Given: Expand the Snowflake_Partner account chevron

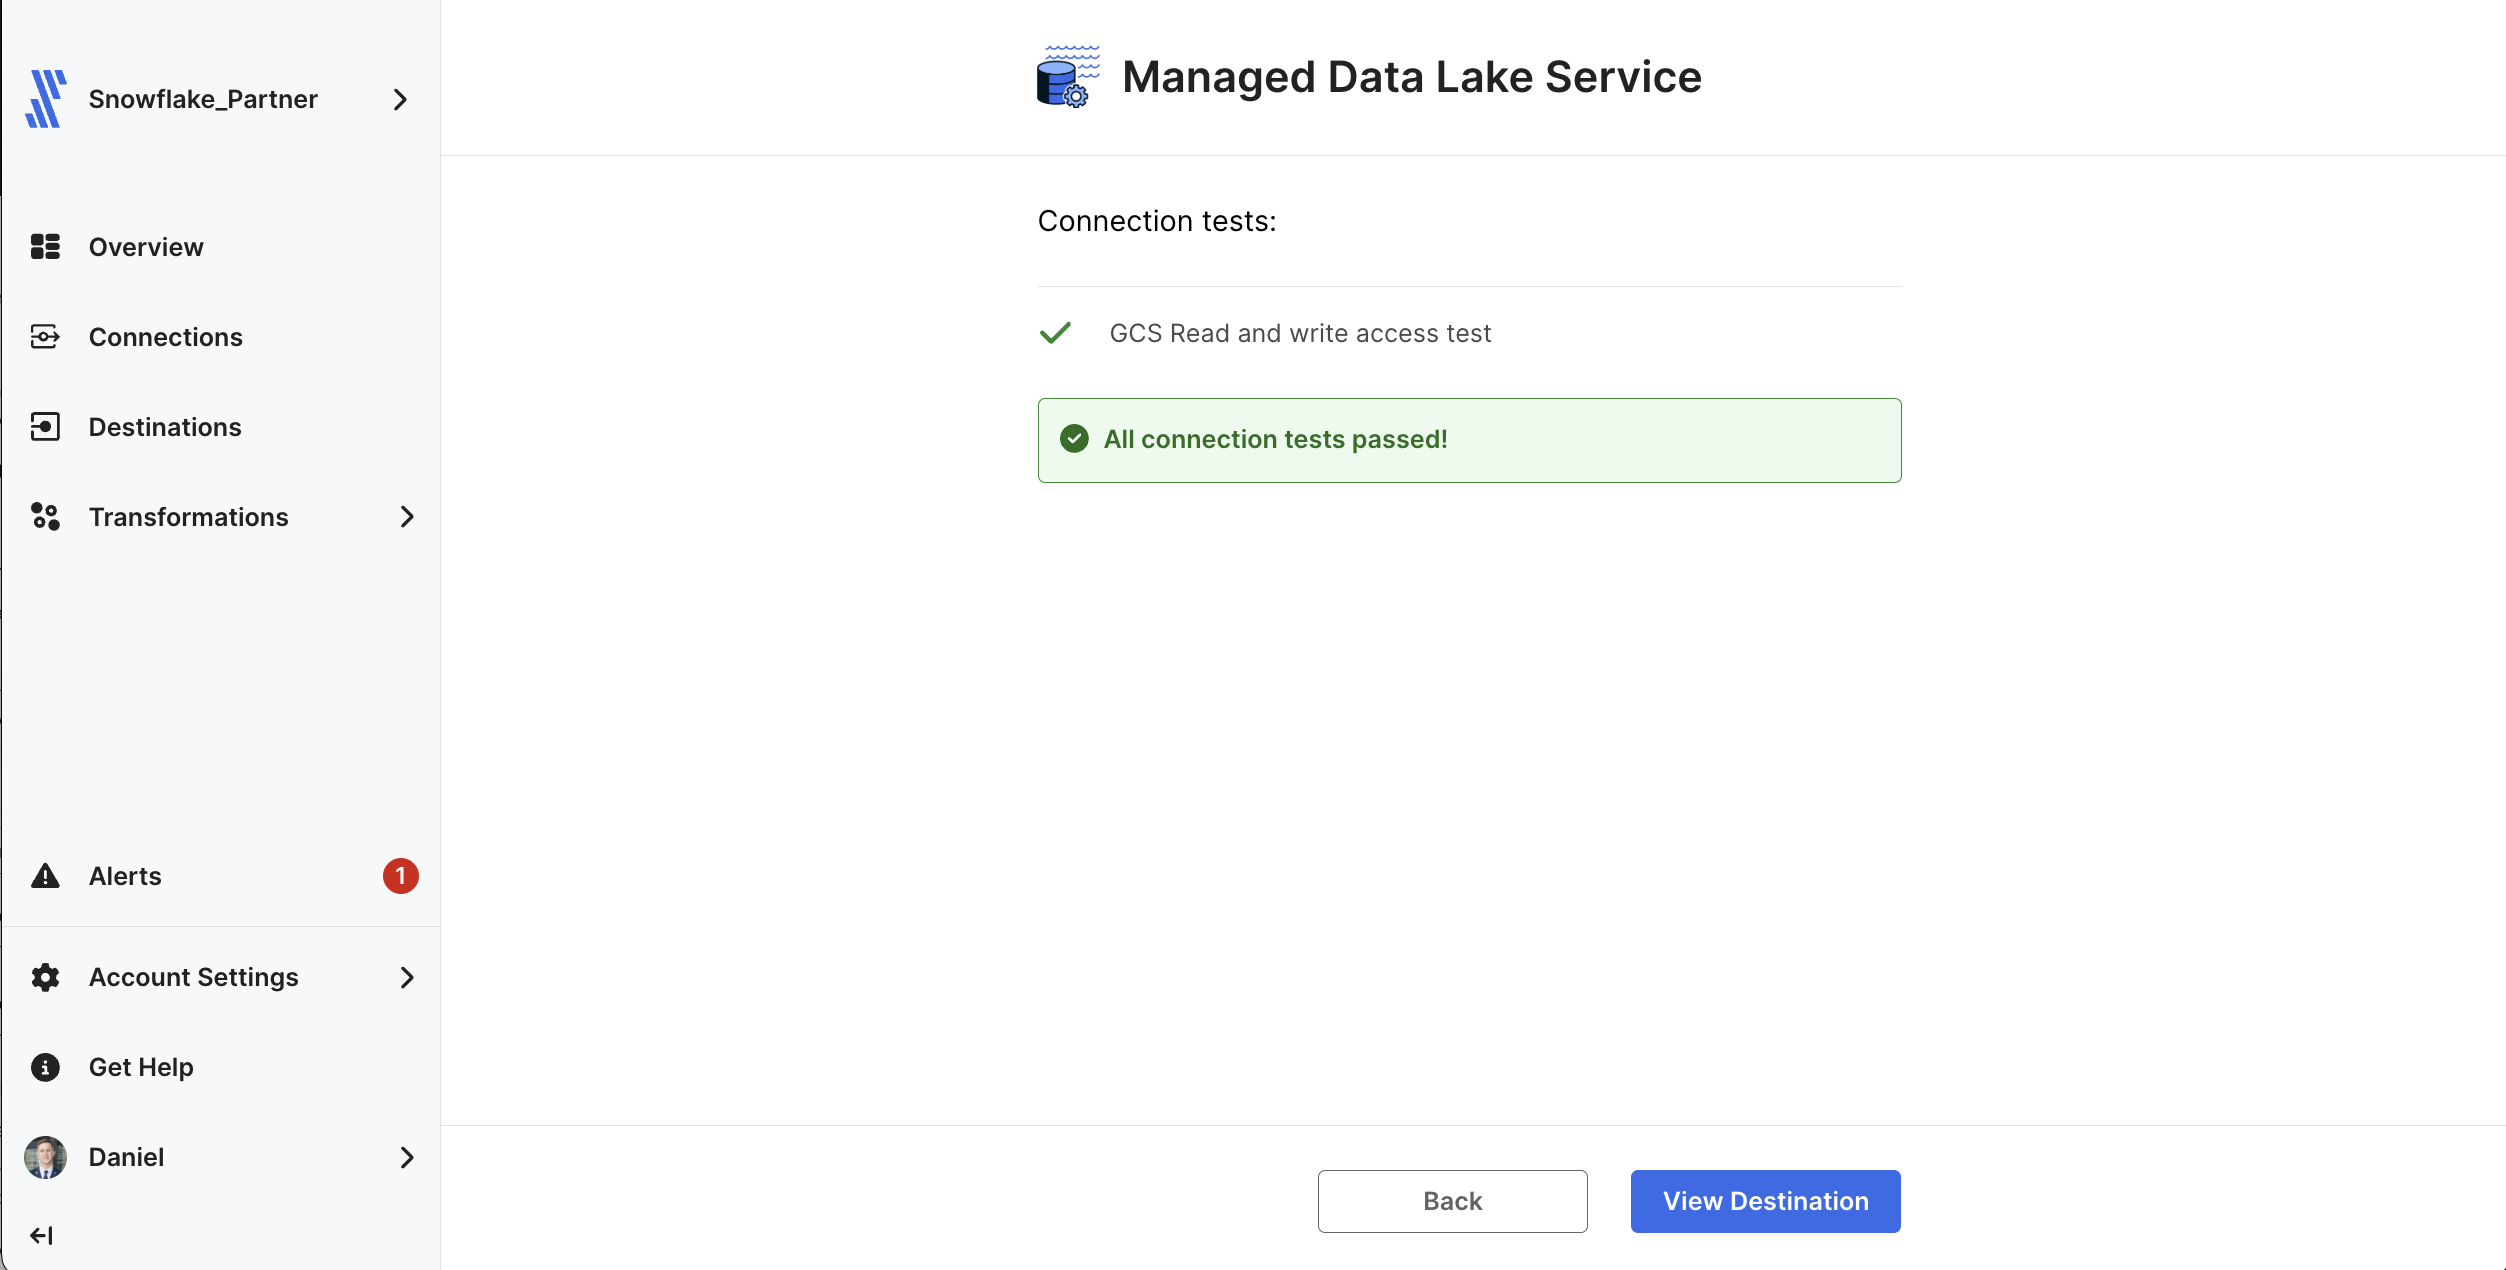Looking at the screenshot, I should coord(400,99).
